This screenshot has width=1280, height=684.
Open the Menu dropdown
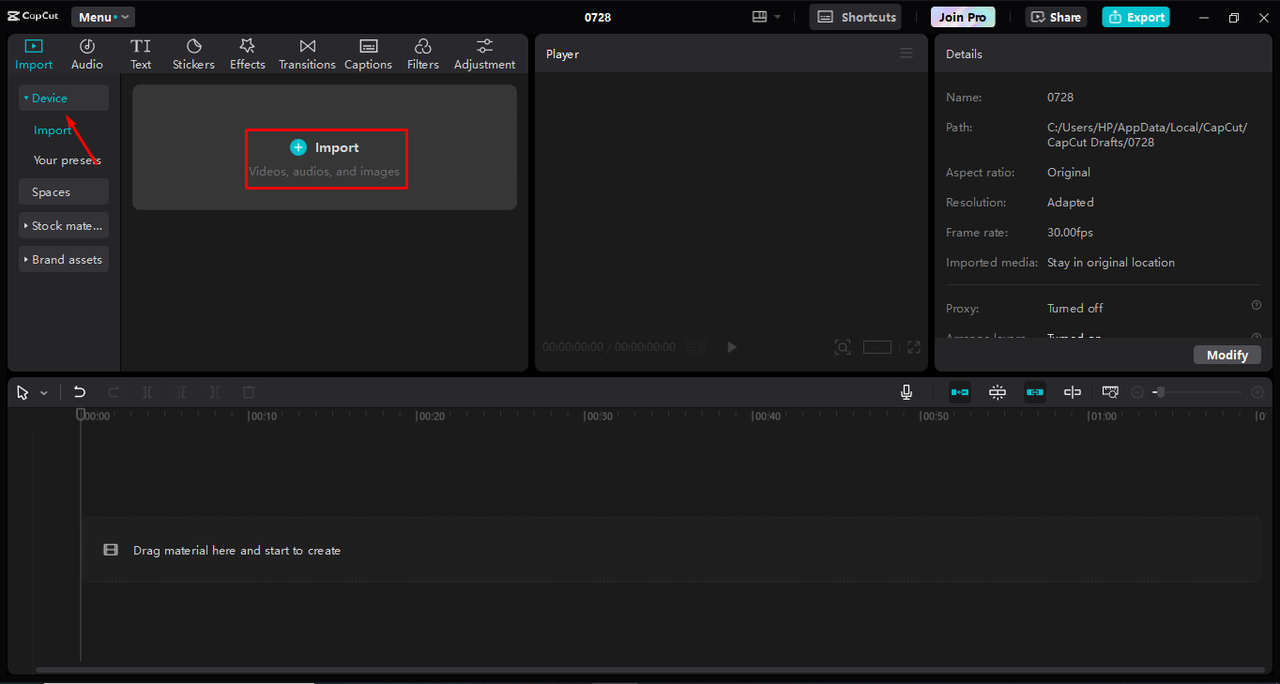pos(103,17)
